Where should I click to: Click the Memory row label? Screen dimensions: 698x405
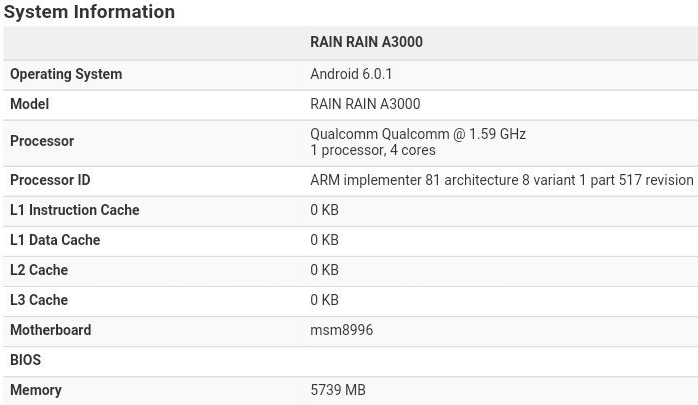pyautogui.click(x=36, y=390)
